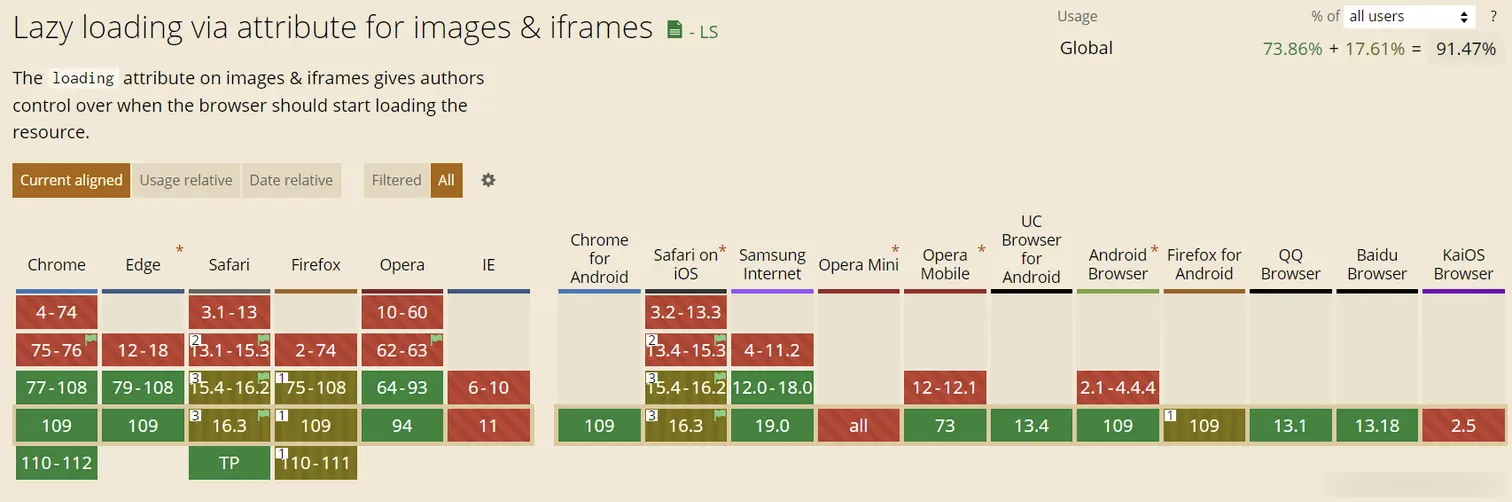Switch to Usage relative view
The width and height of the screenshot is (1512, 502).
[186, 180]
